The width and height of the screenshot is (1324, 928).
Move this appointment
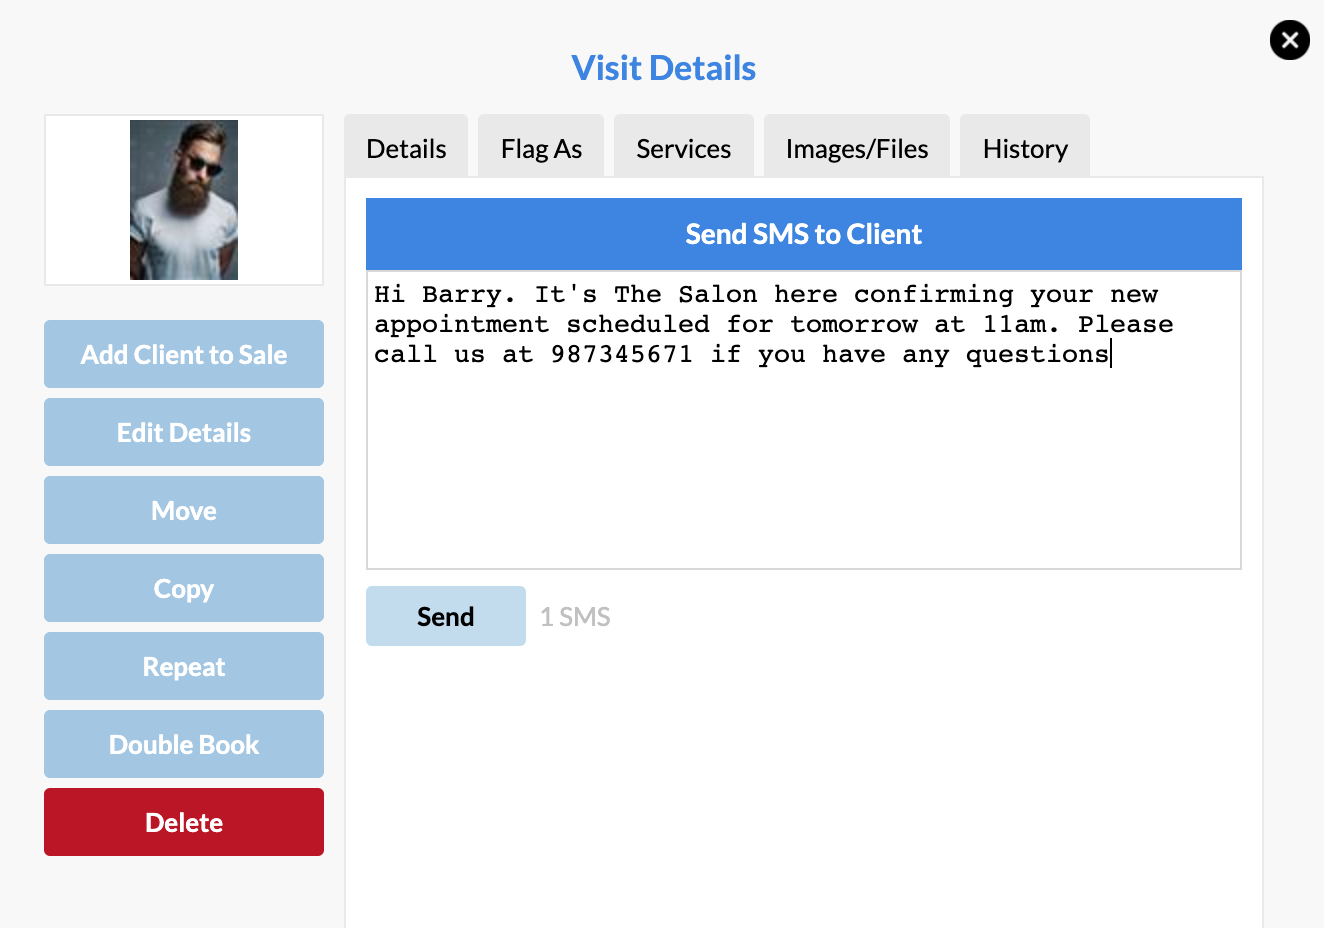[183, 510]
